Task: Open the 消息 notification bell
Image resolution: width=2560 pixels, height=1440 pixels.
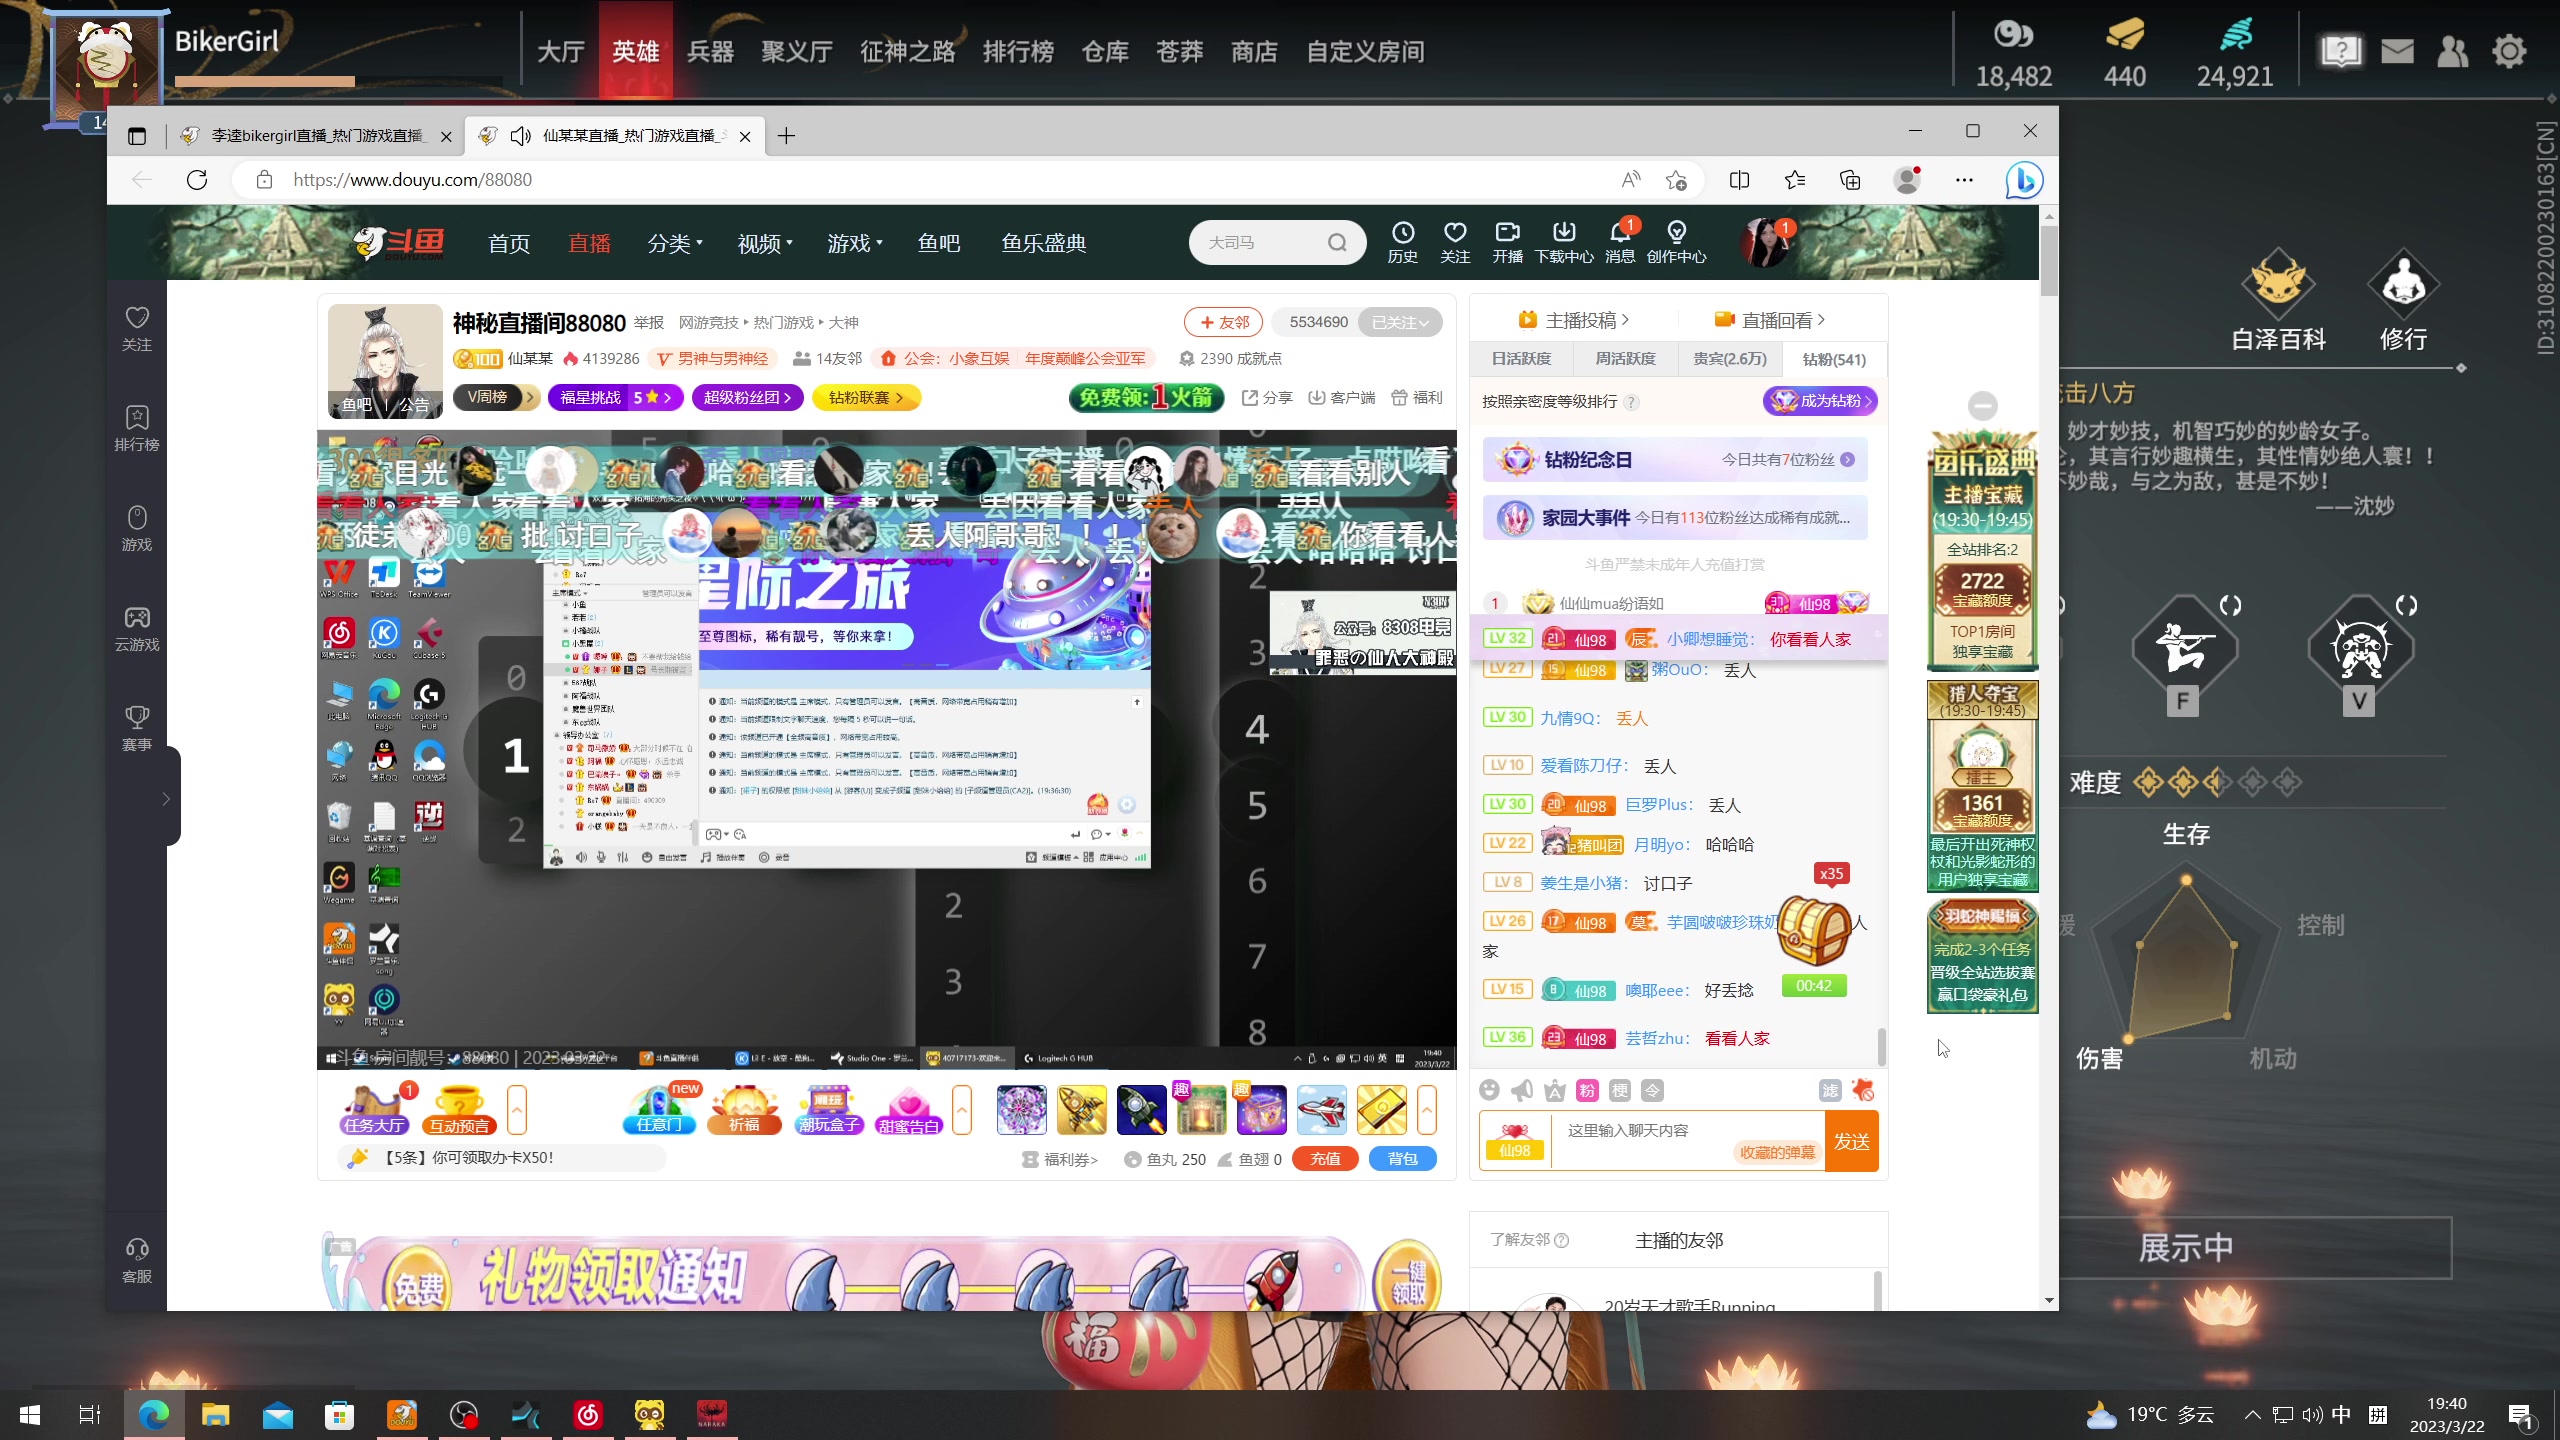Action: pyautogui.click(x=1620, y=242)
